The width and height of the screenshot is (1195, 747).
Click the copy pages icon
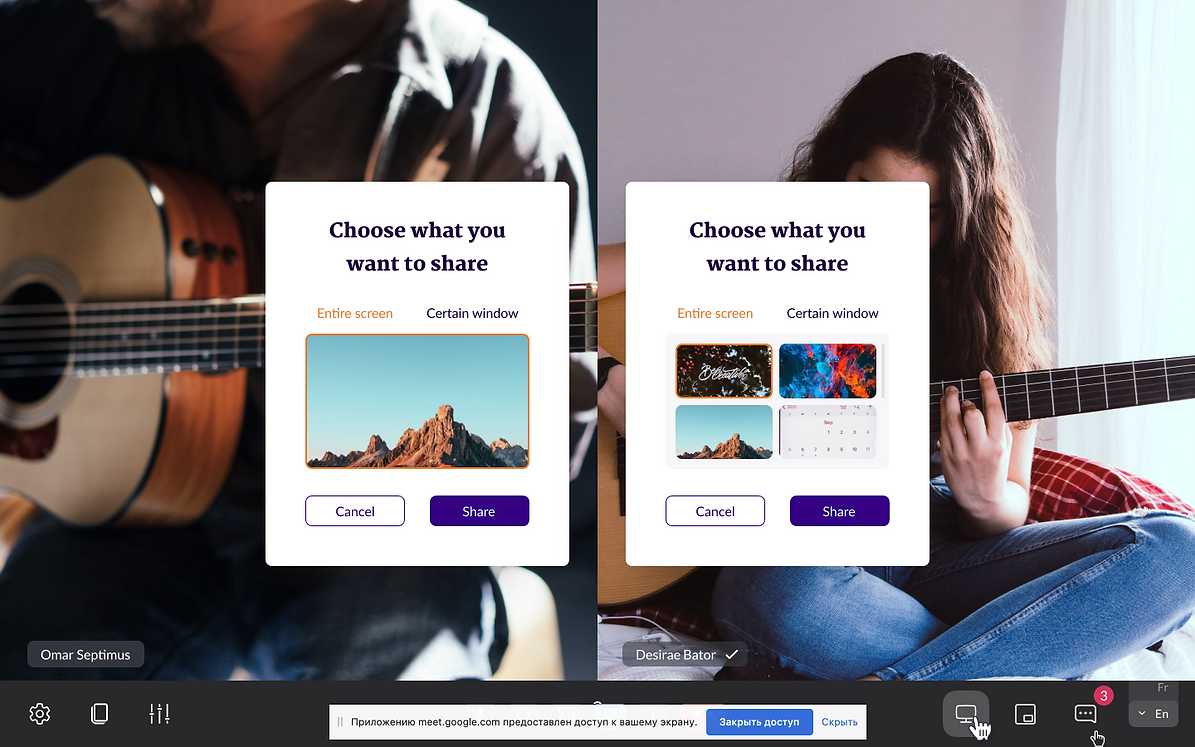tap(100, 713)
